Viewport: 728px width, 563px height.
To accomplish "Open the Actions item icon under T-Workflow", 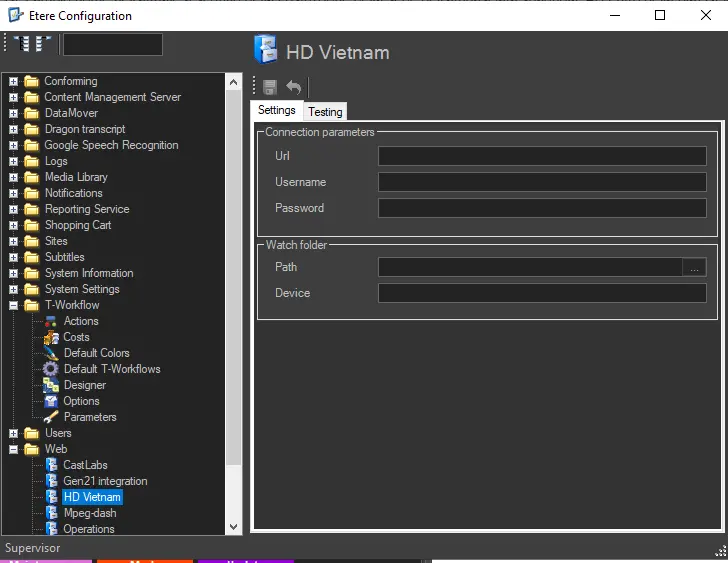I will click(51, 321).
